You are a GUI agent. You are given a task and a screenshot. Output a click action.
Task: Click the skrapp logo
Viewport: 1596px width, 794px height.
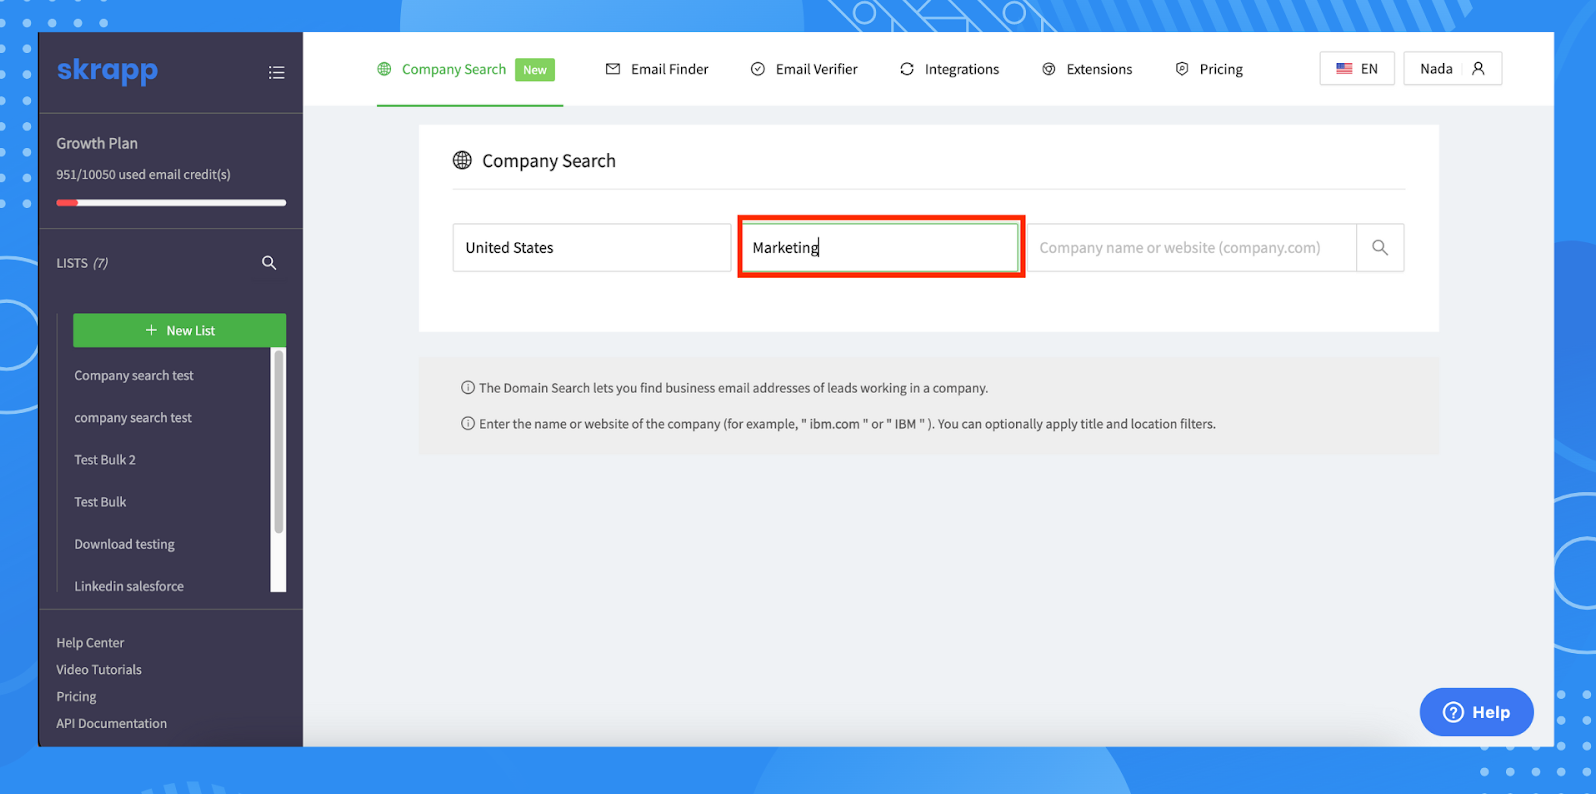[107, 71]
